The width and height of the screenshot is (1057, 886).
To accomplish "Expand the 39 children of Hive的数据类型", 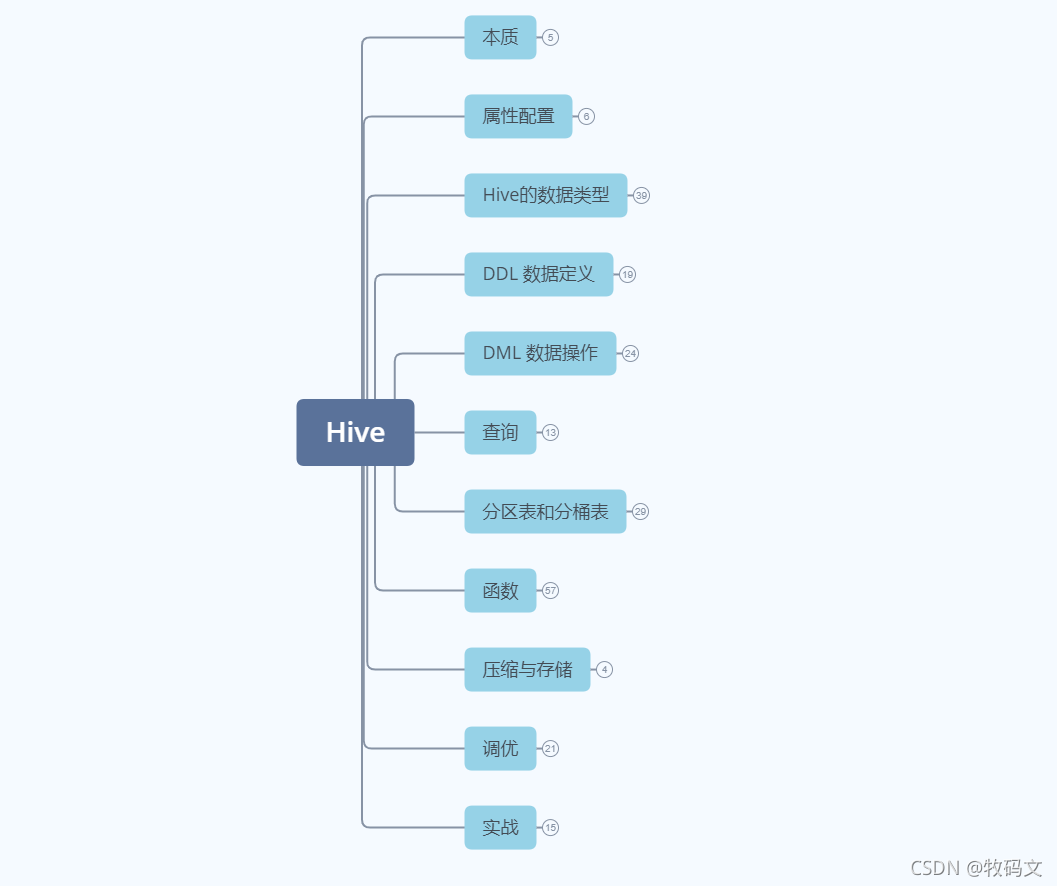I will (641, 196).
